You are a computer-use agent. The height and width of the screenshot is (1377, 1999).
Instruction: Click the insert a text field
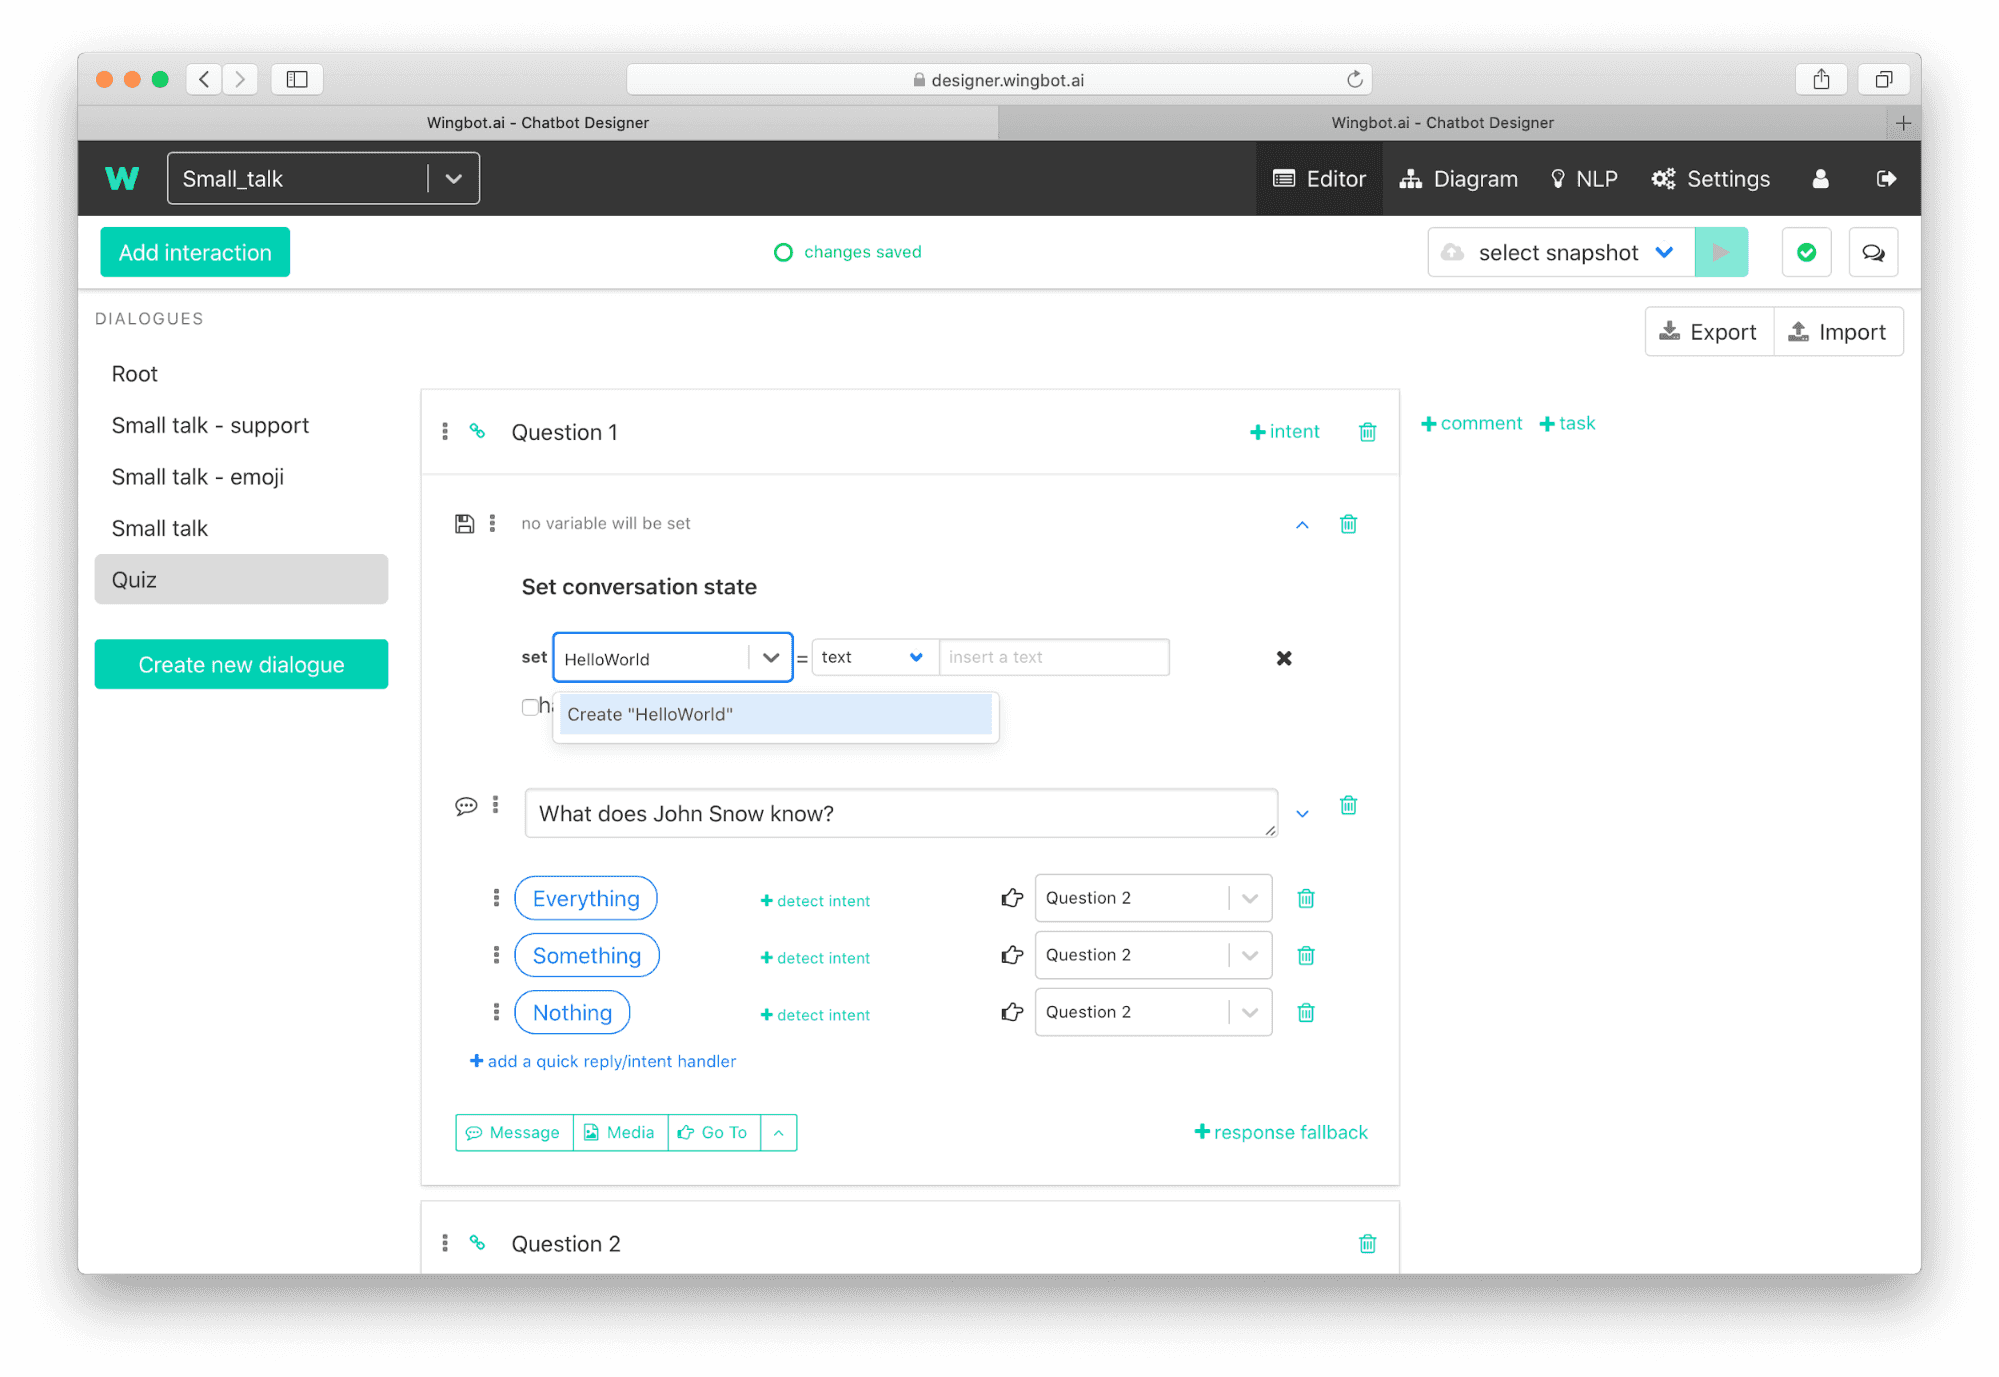click(x=1054, y=657)
